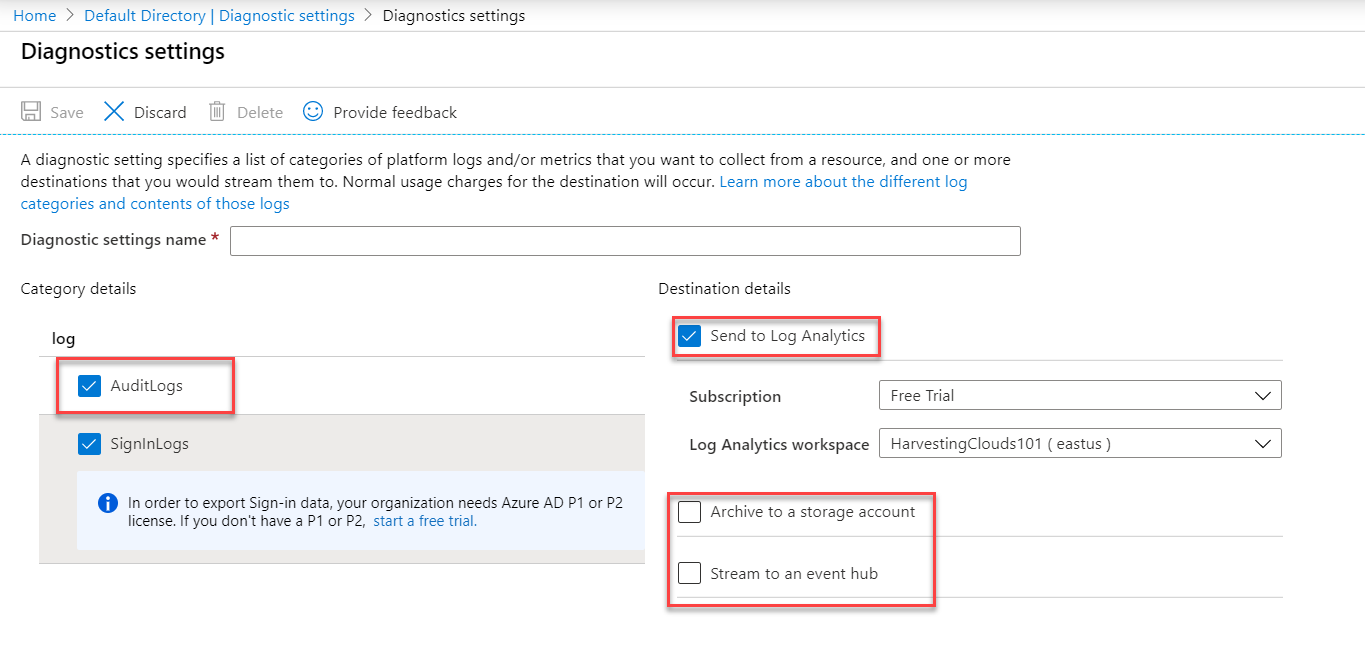
Task: Click the Save floppy disk icon
Action: (x=31, y=111)
